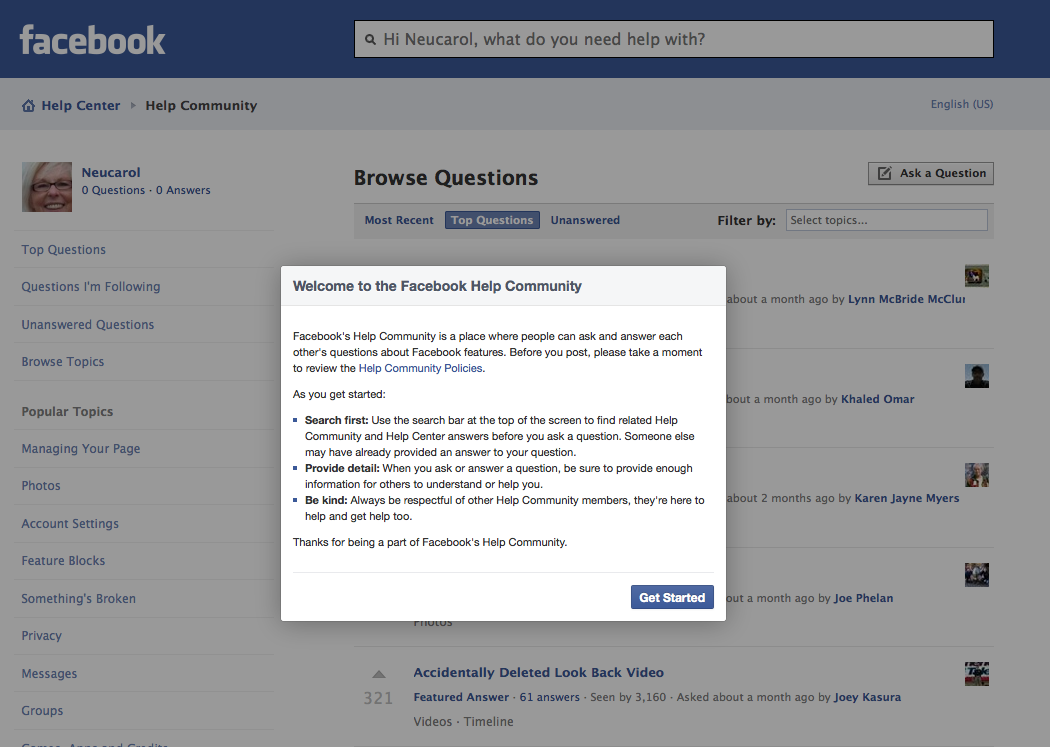Click the search magnifier icon

372,40
